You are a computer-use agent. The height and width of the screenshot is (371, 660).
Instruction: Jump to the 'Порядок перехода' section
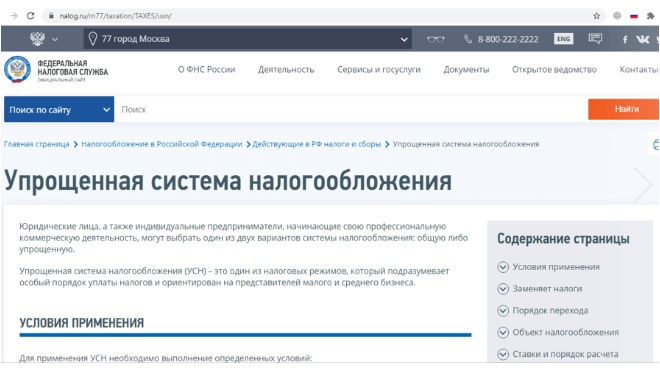[550, 311]
